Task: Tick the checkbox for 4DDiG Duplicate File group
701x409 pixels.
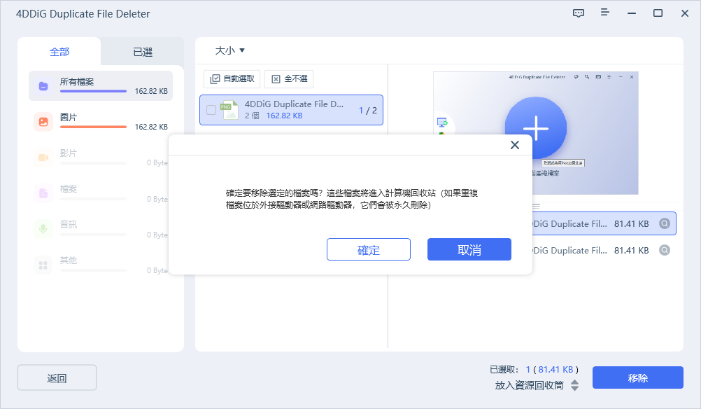Action: tap(211, 110)
